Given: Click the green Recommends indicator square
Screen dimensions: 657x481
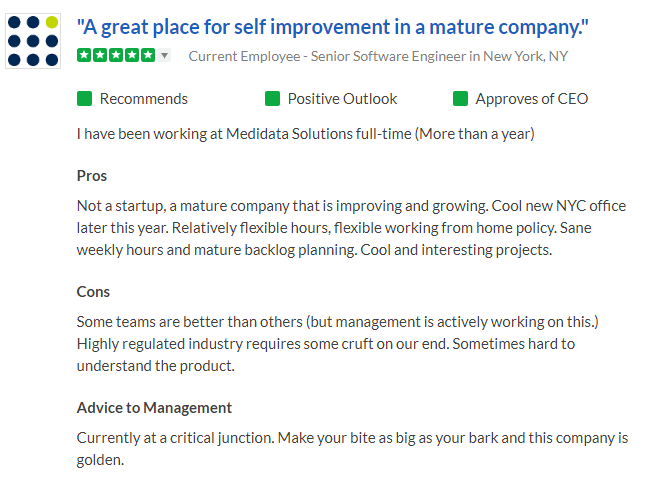Looking at the screenshot, I should point(84,99).
